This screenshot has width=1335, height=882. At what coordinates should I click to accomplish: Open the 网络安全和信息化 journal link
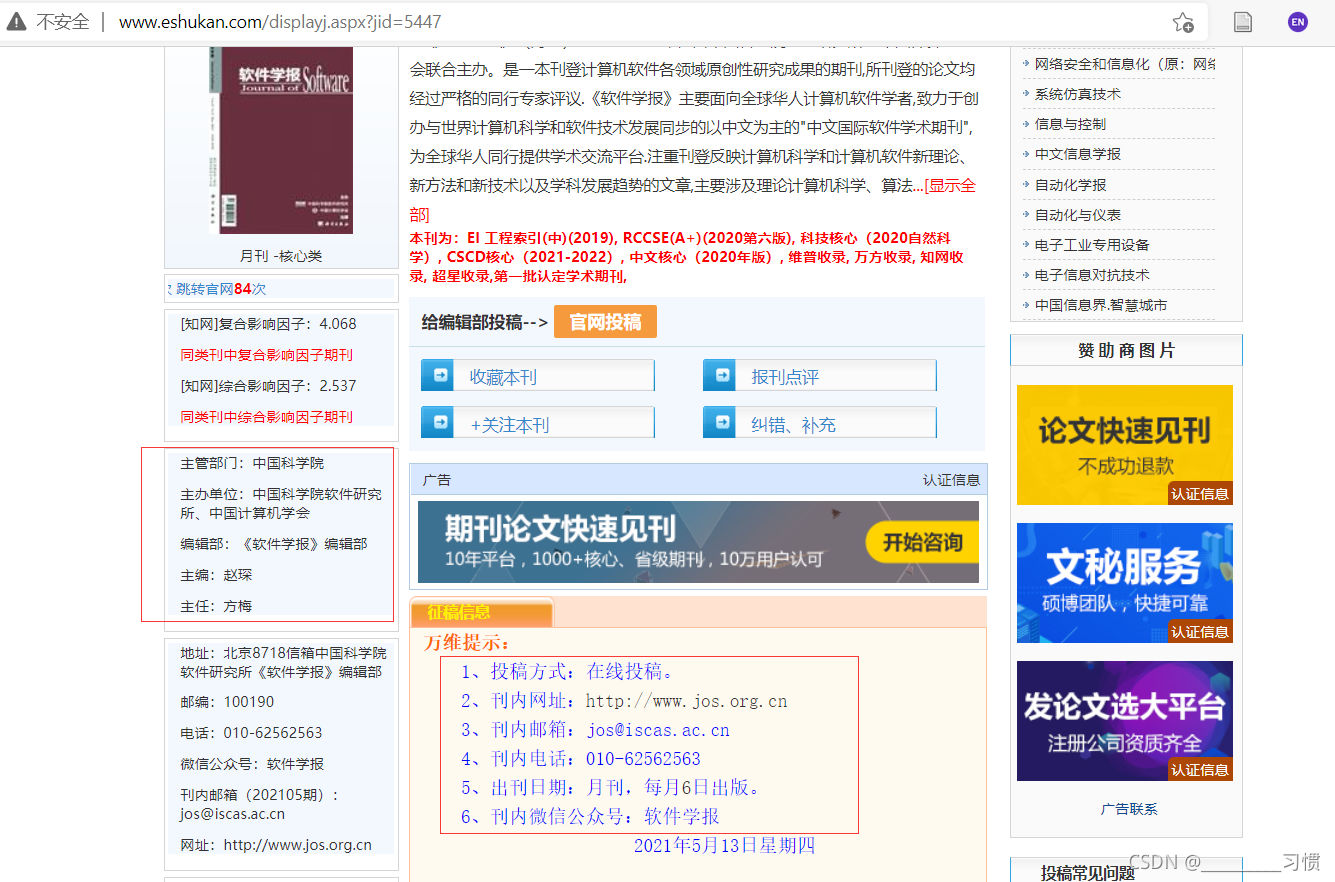(x=1125, y=64)
